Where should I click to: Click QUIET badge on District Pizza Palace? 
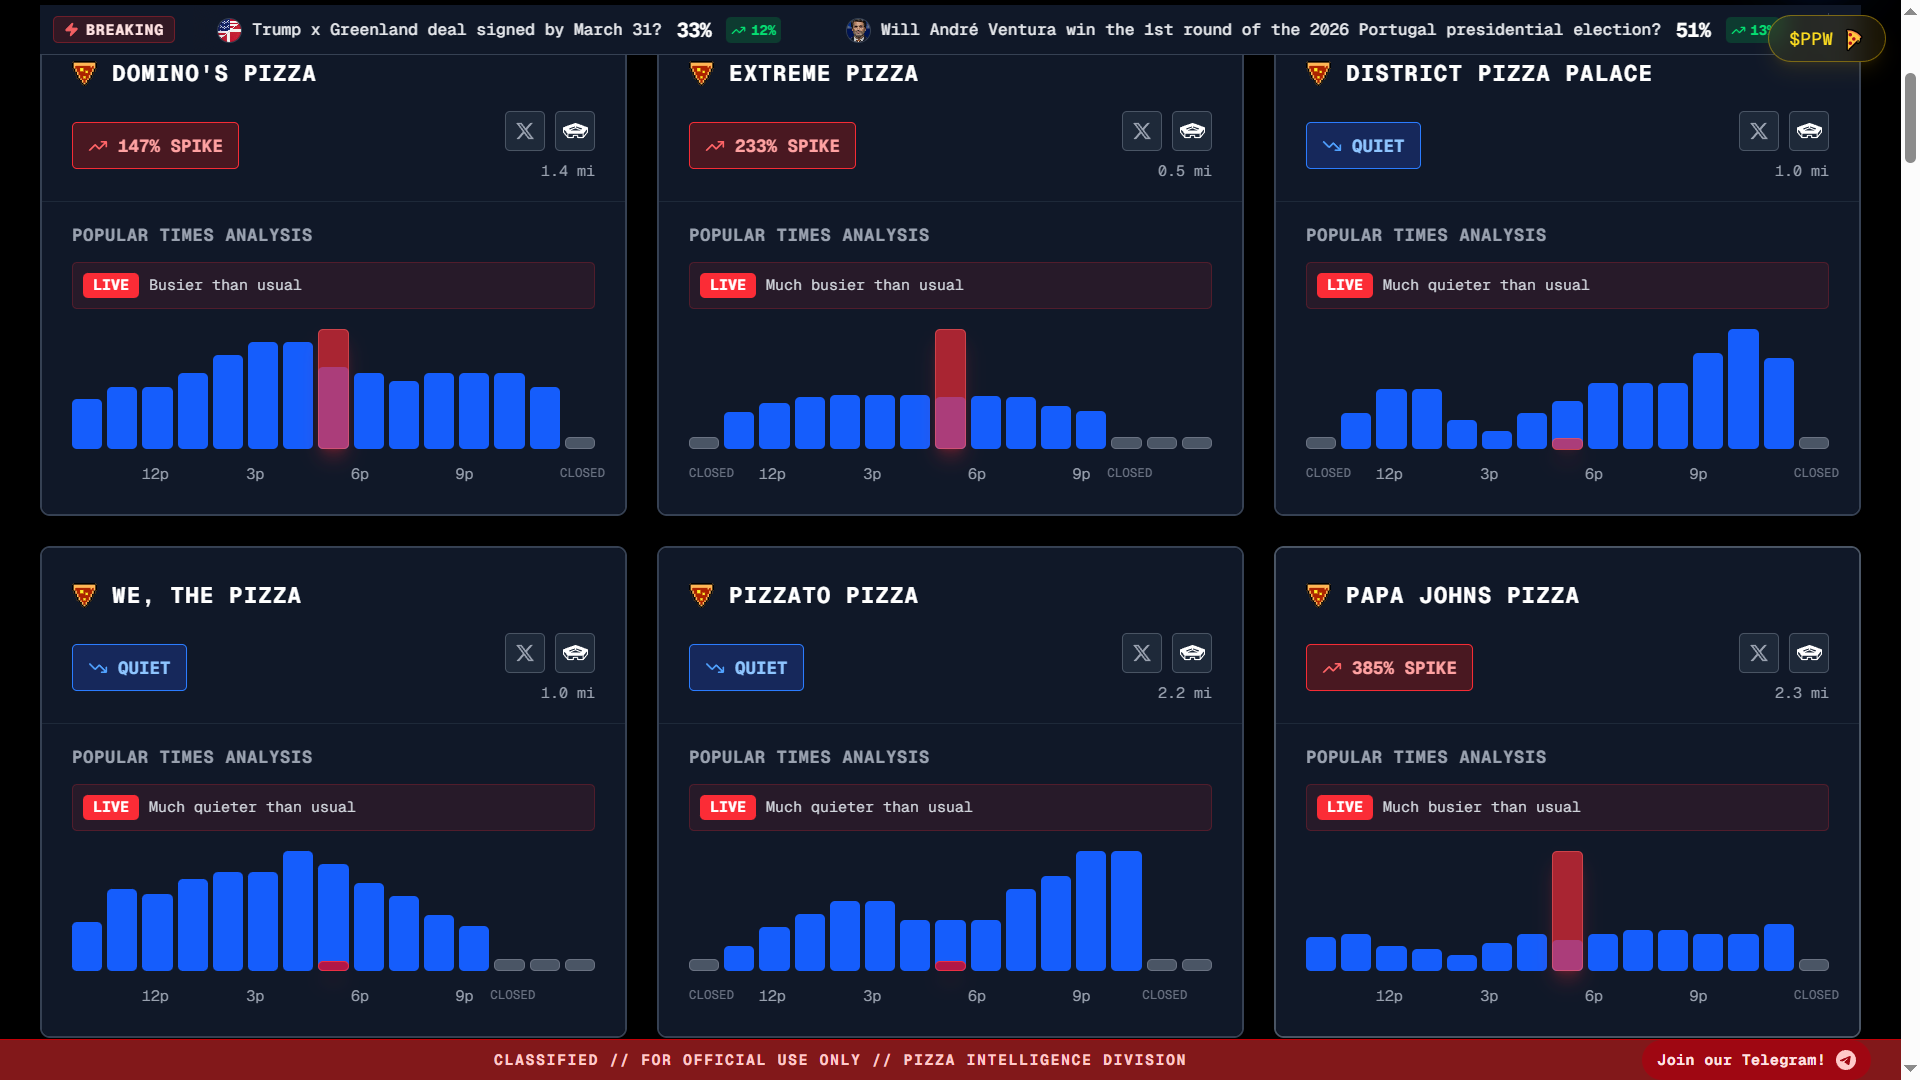(1363, 146)
